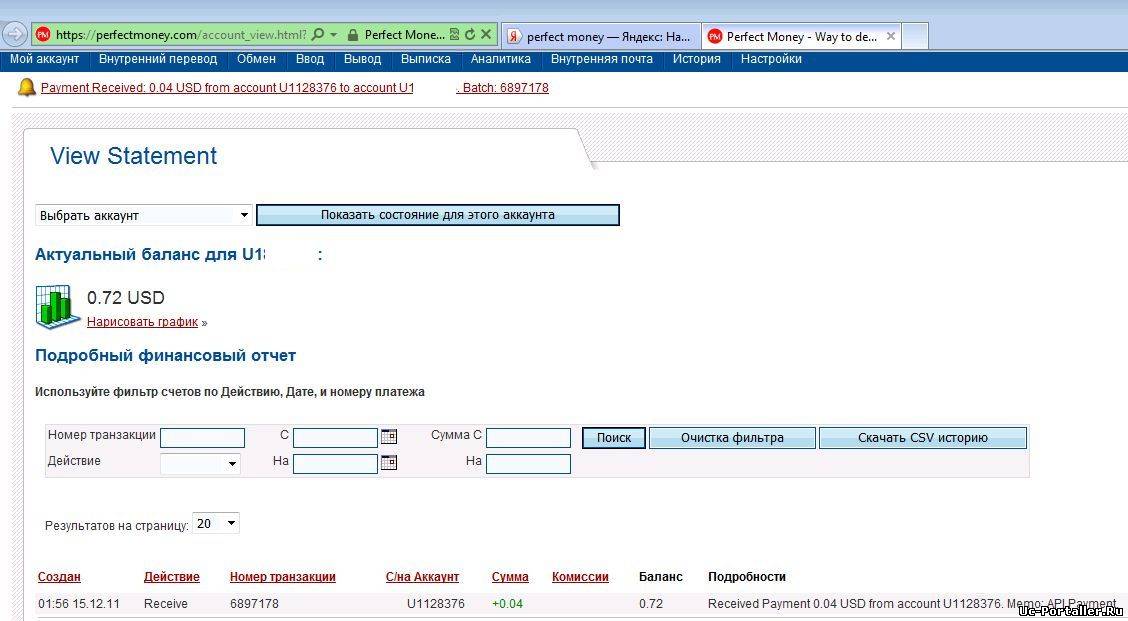Expand the Выбрать аккаунт dropdown
1128x621 pixels.
[x=144, y=215]
